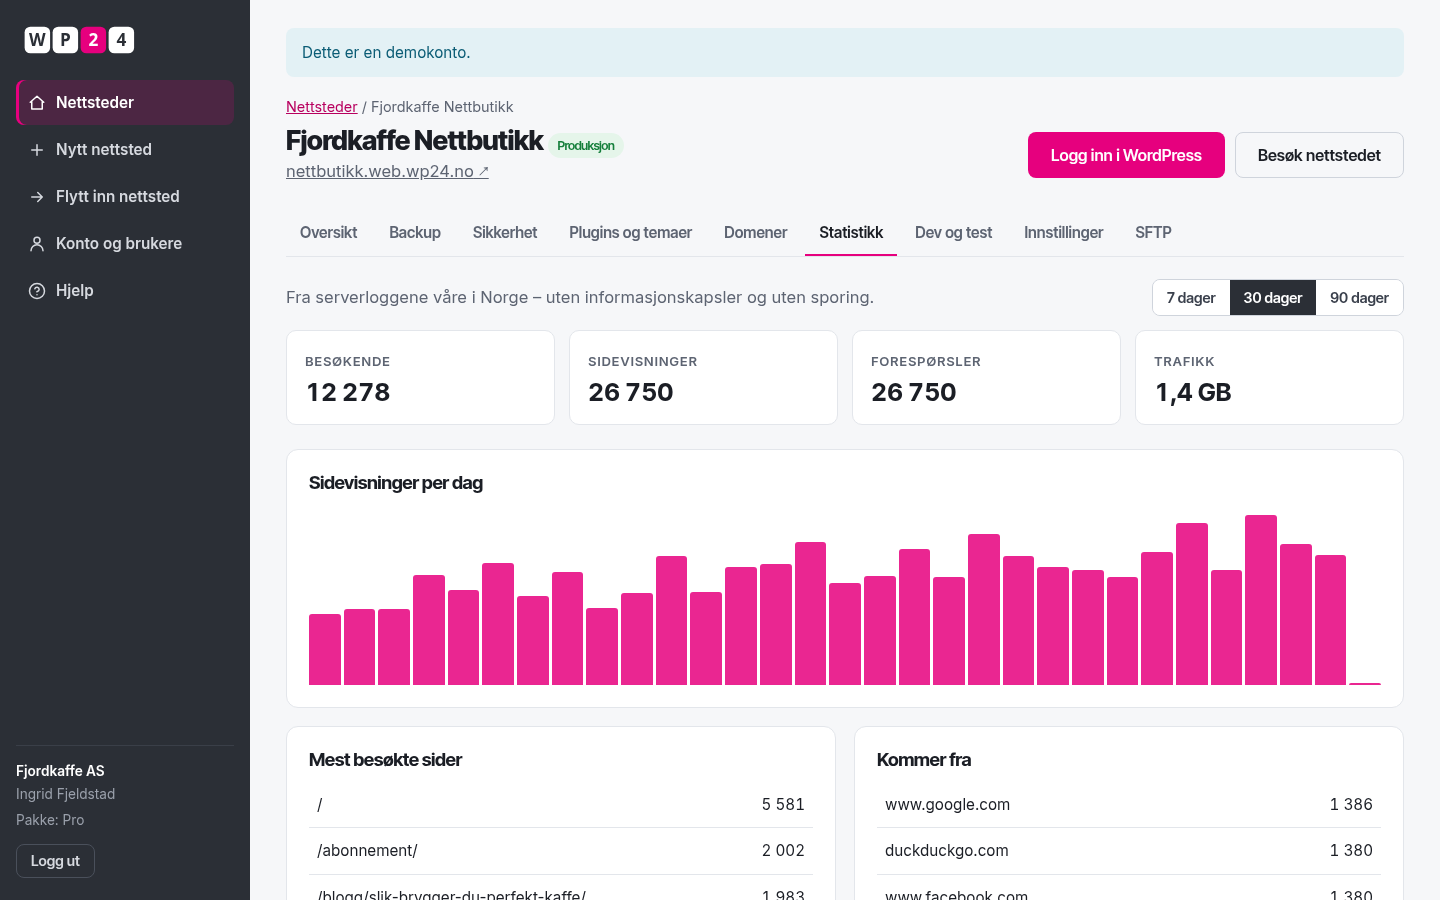Open the nettbutikk.web.wp24.no link

coord(387,171)
